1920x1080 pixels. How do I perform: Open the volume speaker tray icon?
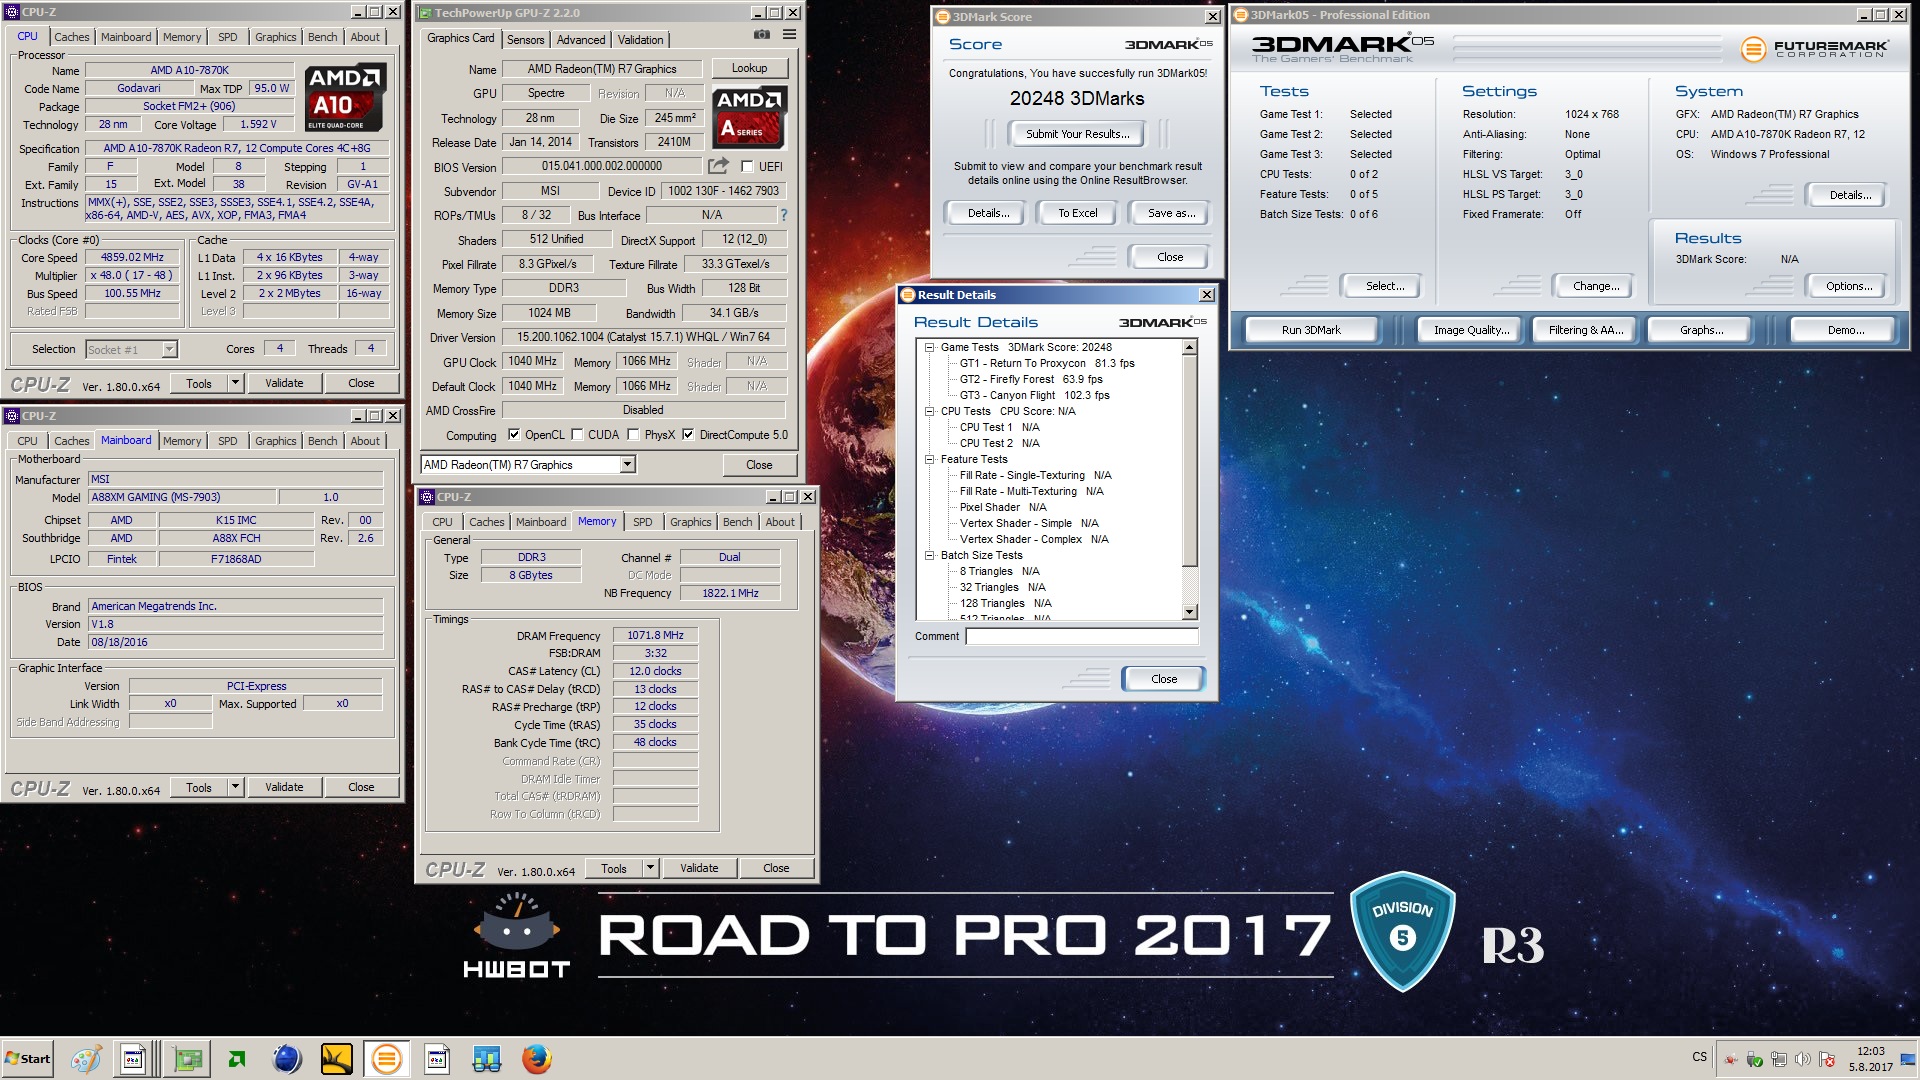point(1803,1059)
